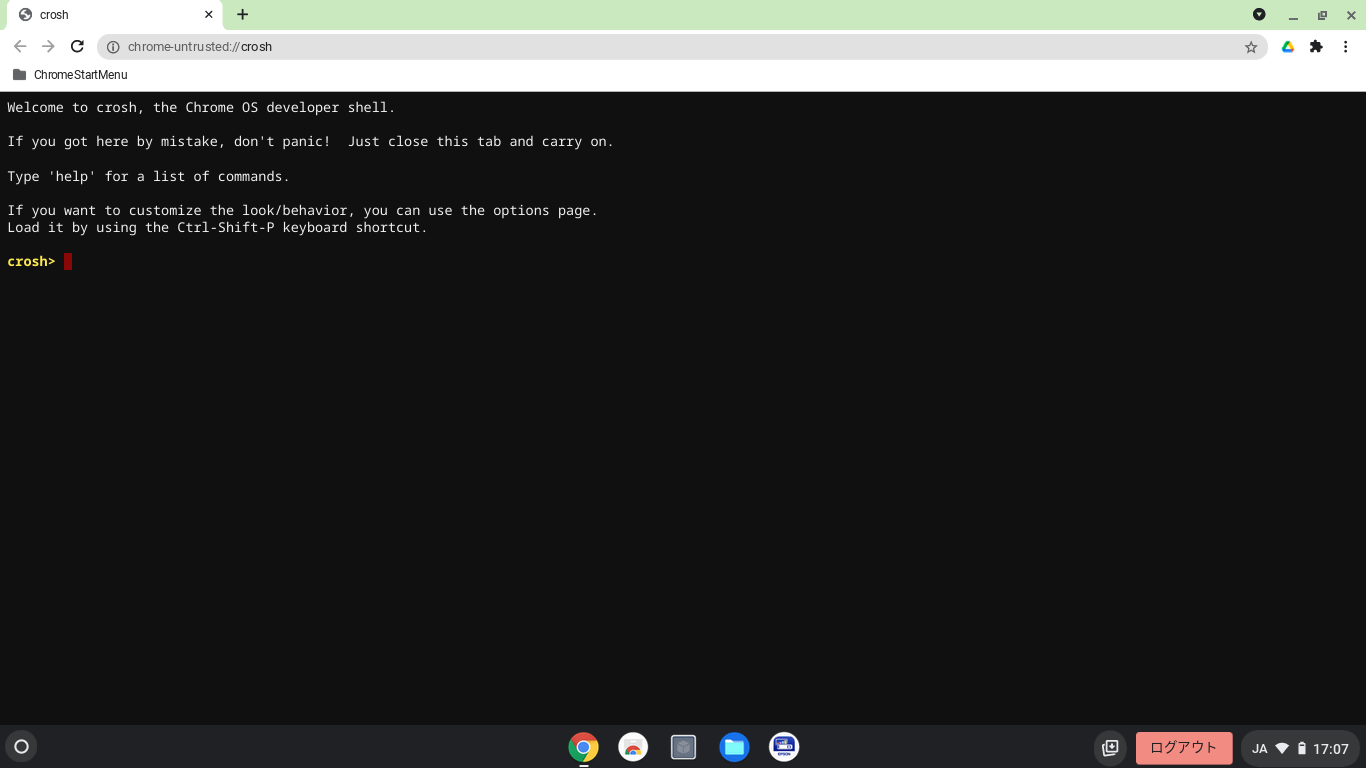
Task: Launch the Files app from the shelf
Action: click(x=734, y=747)
